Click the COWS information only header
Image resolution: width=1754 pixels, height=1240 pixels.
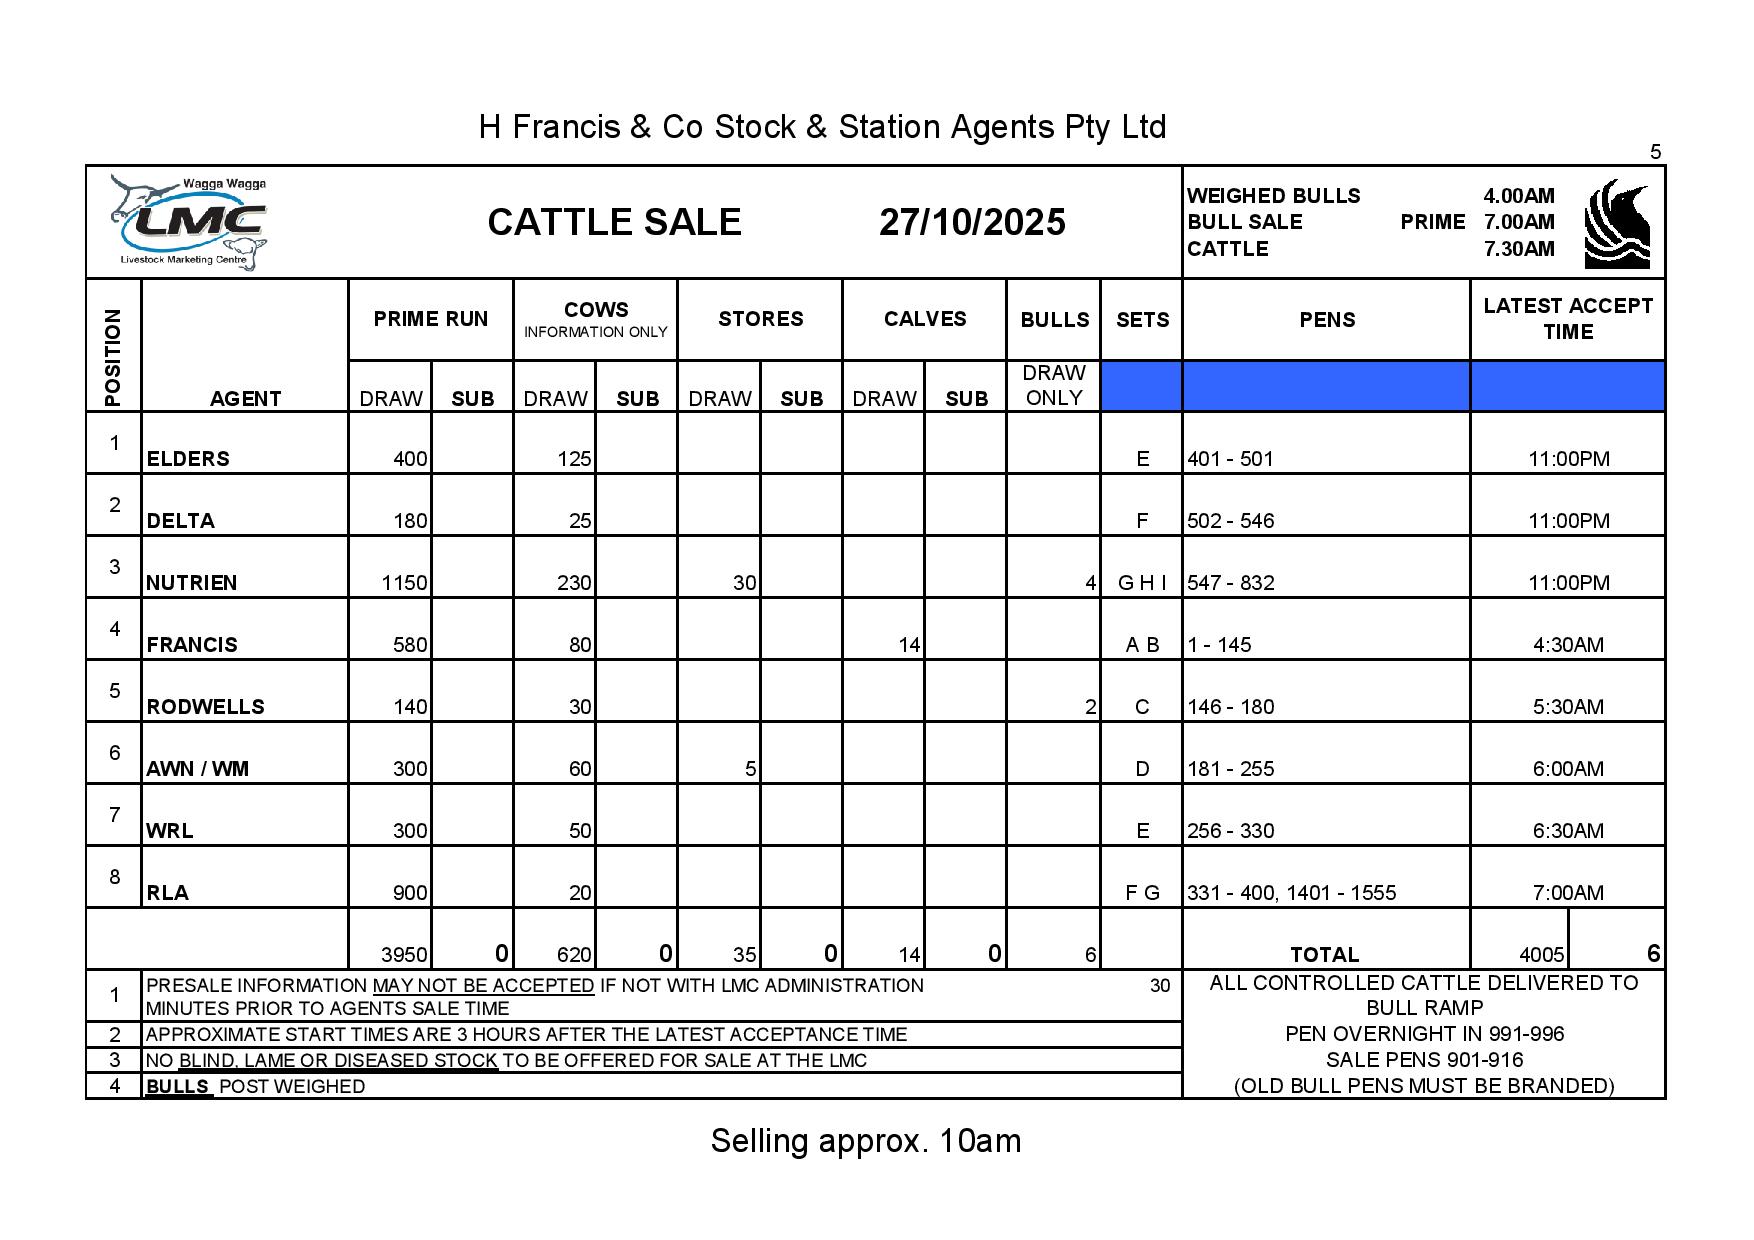pos(595,319)
